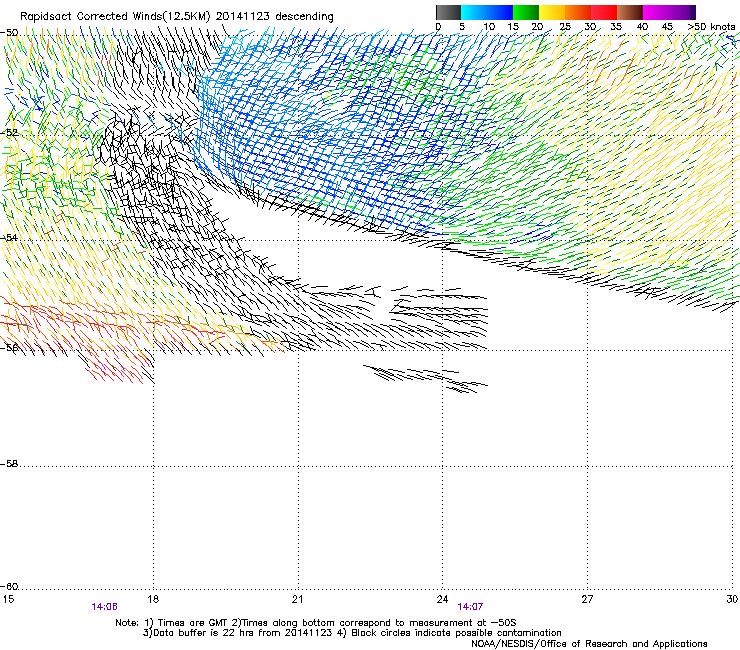Click the brown 35-40 knots color band
Image resolution: width=740 pixels, height=650 pixels.
(630, 12)
